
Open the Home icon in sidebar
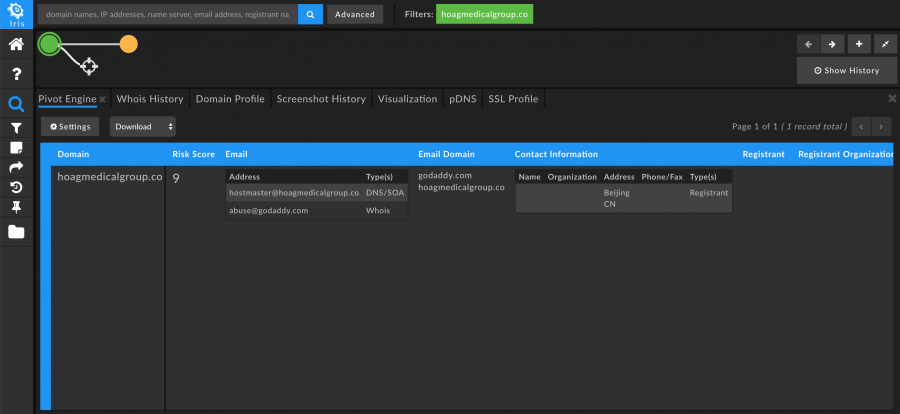[17, 44]
